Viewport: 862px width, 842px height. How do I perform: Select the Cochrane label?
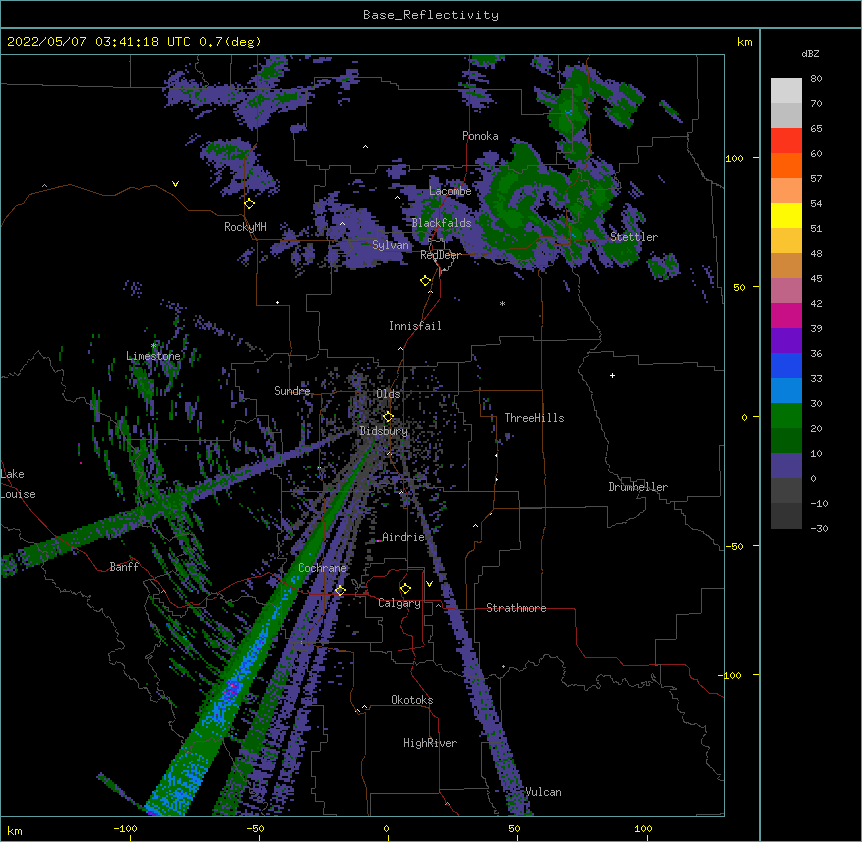322,568
